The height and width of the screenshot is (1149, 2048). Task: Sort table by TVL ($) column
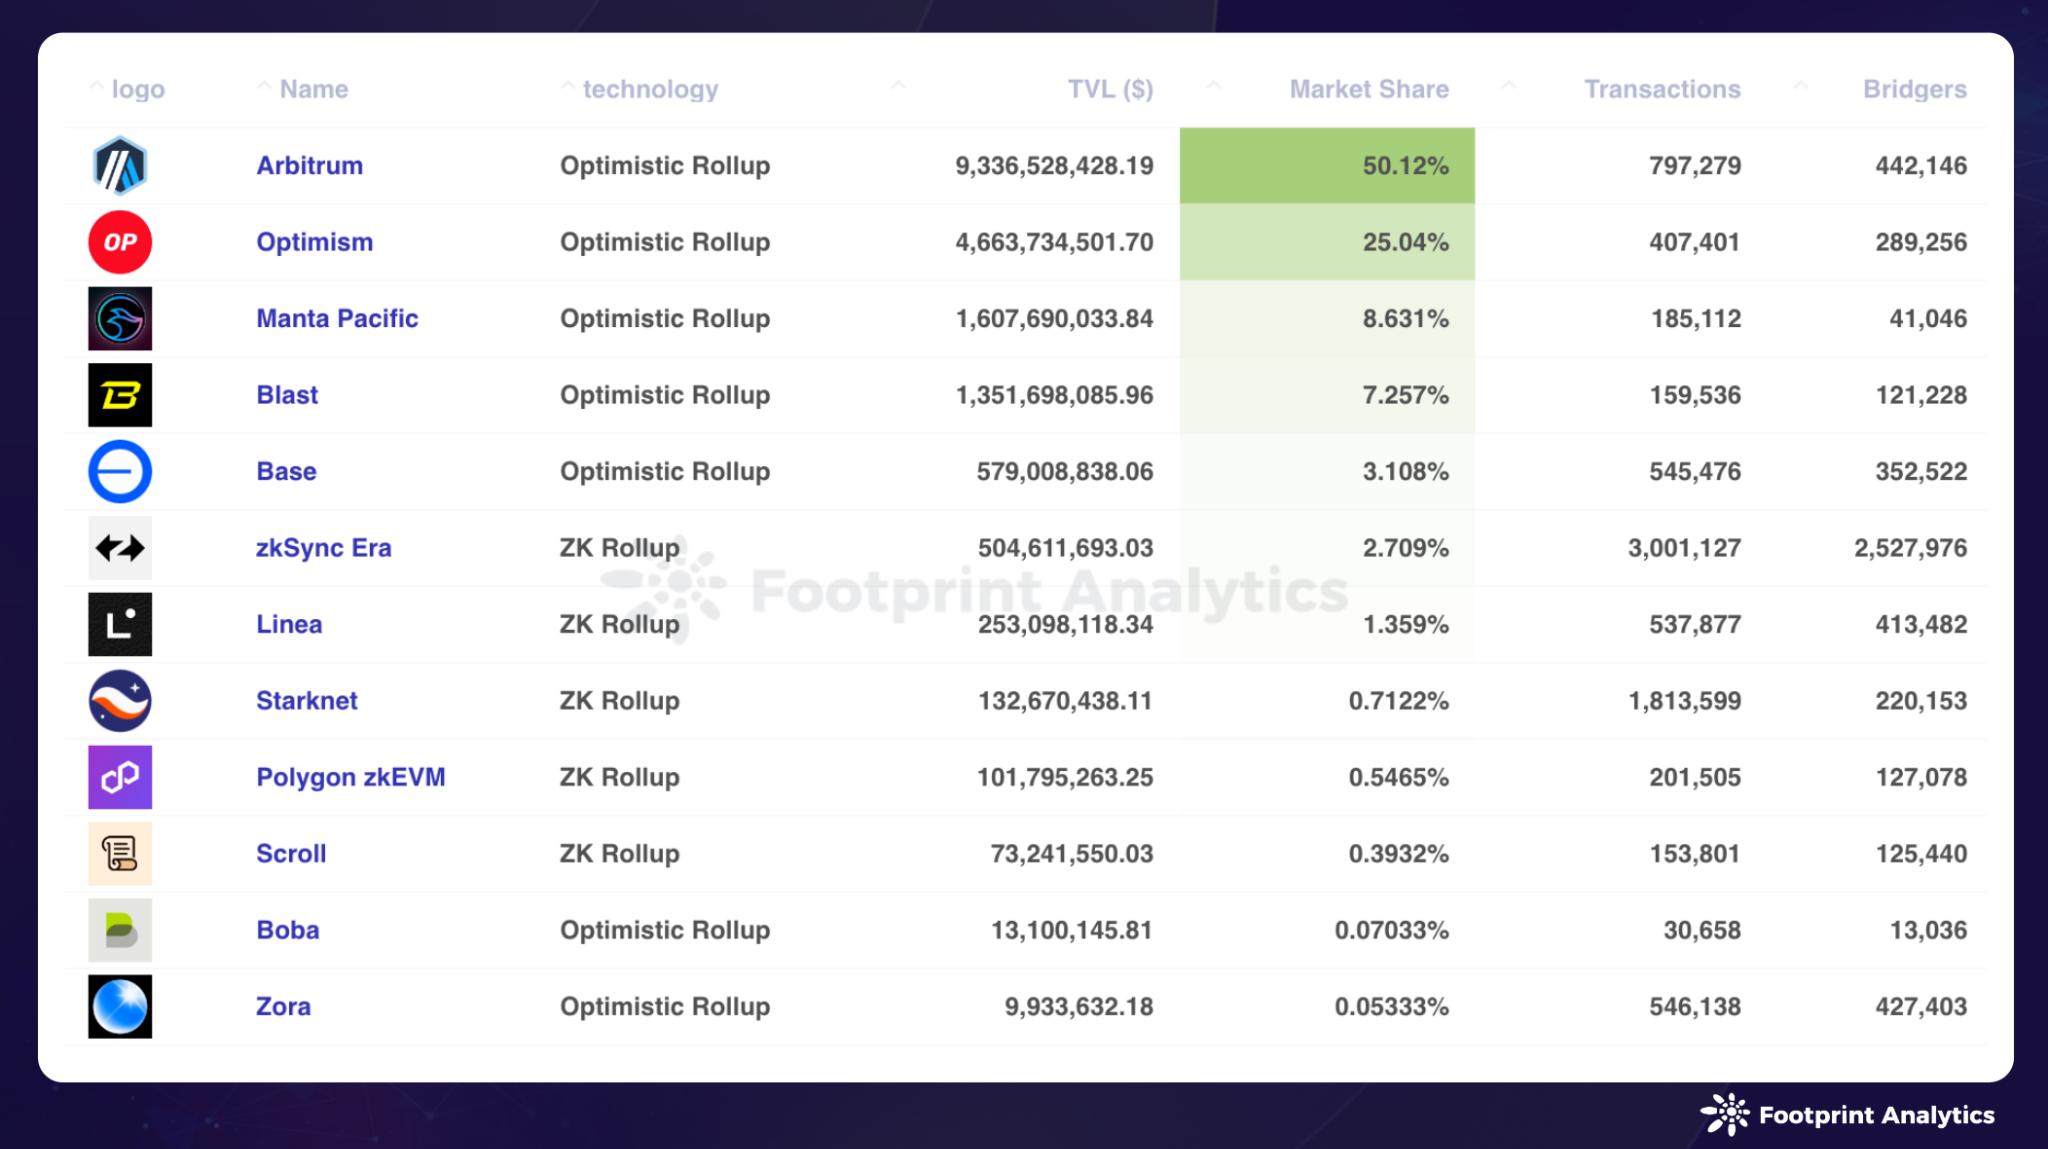coord(1109,89)
